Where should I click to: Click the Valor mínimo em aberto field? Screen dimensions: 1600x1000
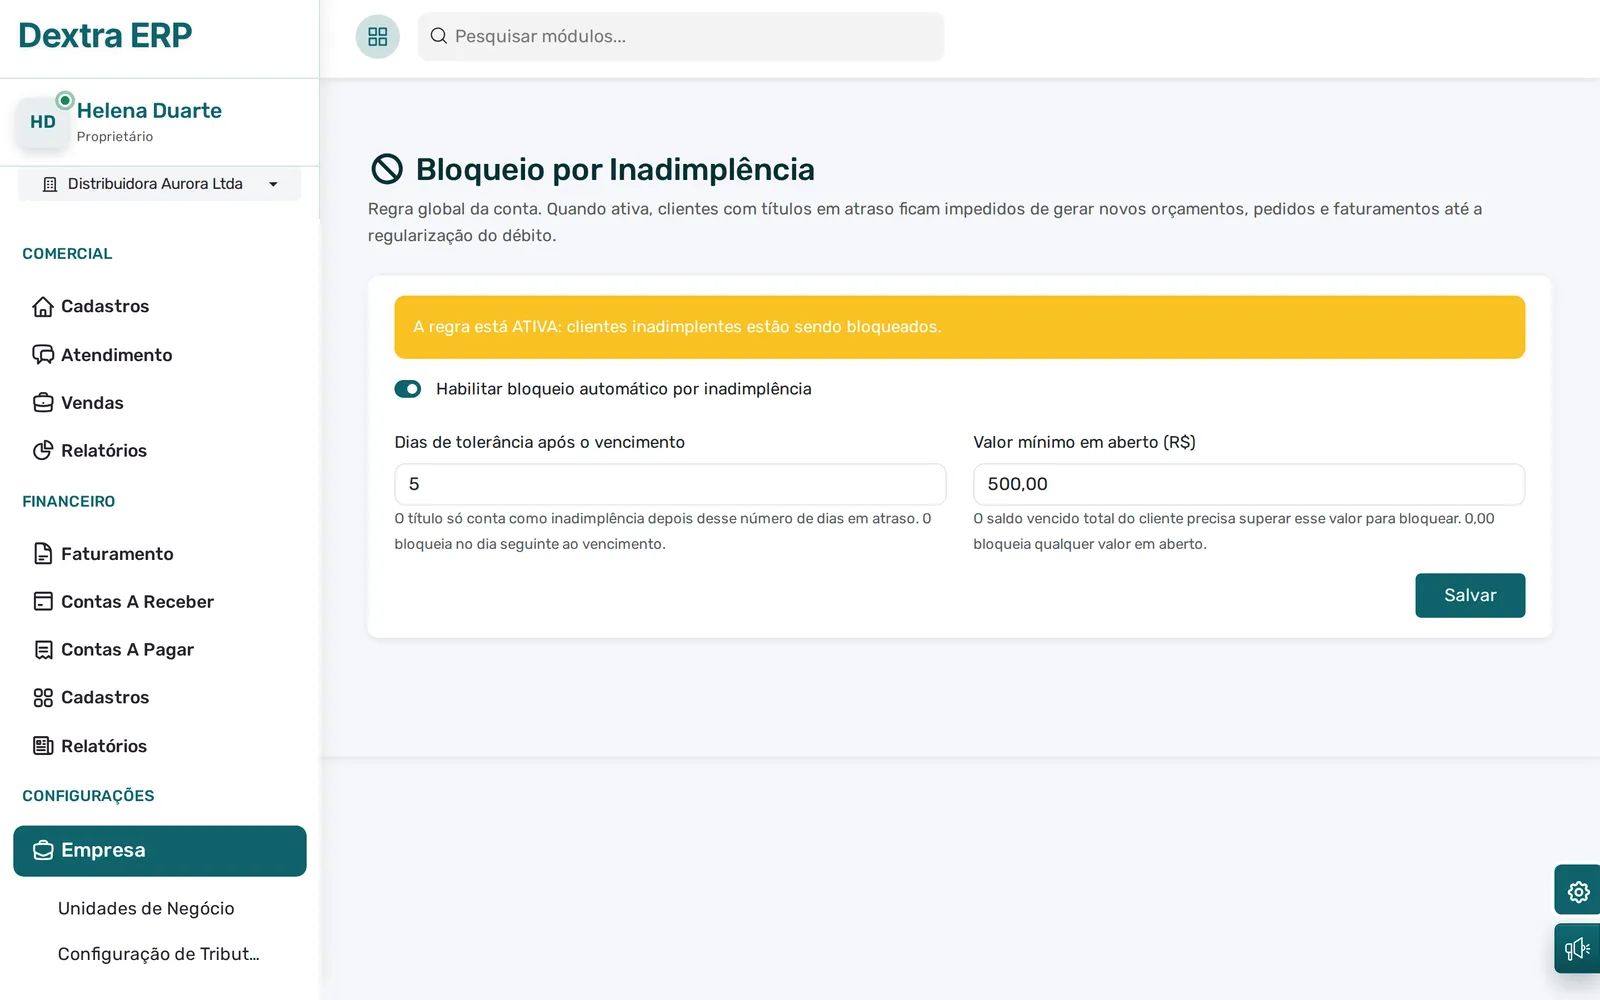(1249, 484)
